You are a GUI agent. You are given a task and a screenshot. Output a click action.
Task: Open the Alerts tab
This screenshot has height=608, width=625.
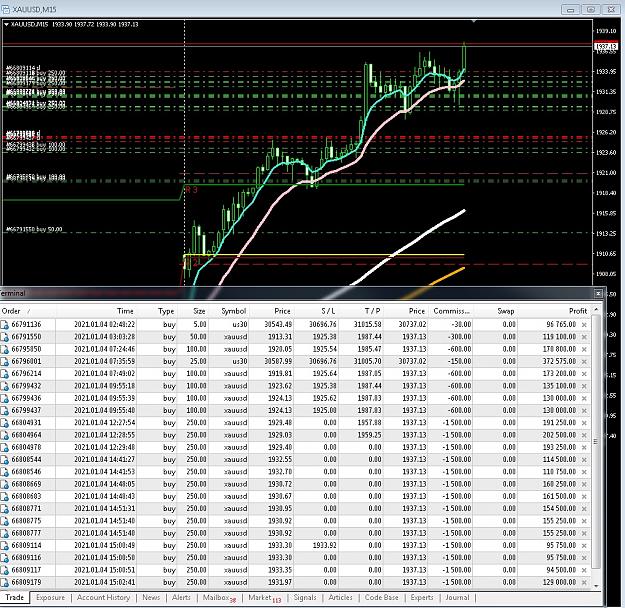coord(181,598)
